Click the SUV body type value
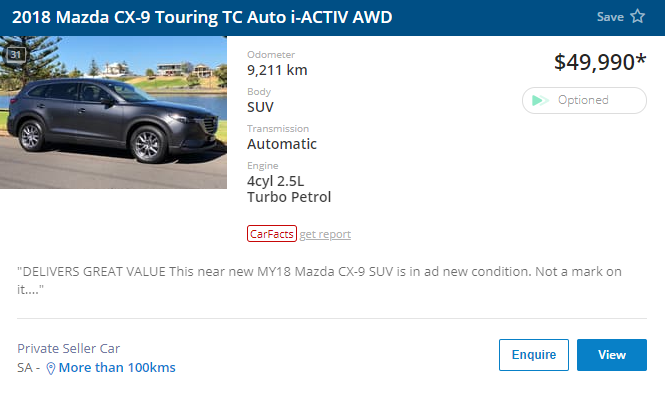The width and height of the screenshot is (665, 394). (x=260, y=107)
